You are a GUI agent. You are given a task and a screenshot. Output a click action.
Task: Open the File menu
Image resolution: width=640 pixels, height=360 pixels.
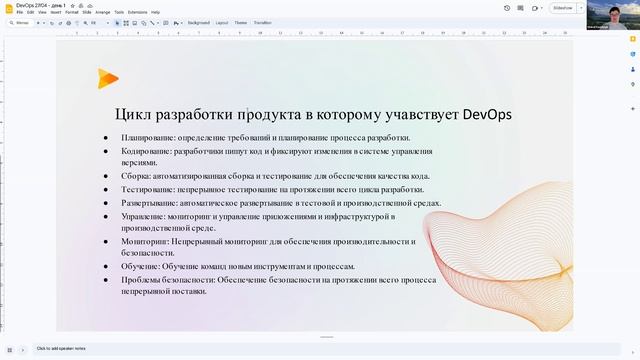(x=20, y=12)
